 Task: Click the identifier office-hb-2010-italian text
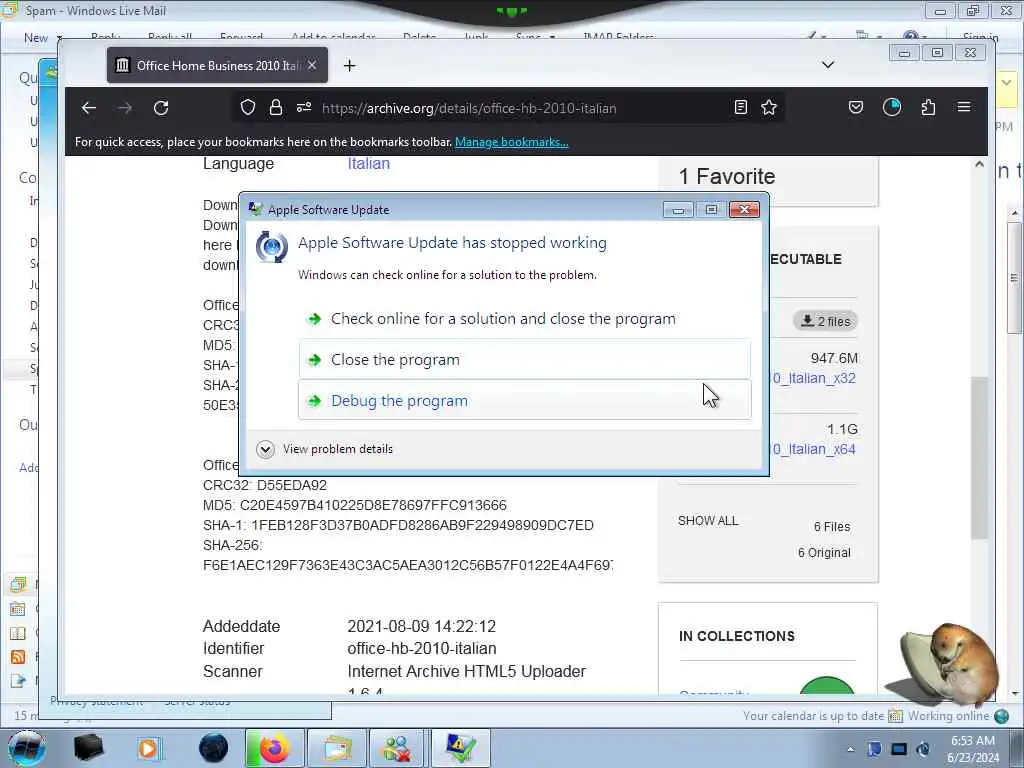click(x=422, y=648)
